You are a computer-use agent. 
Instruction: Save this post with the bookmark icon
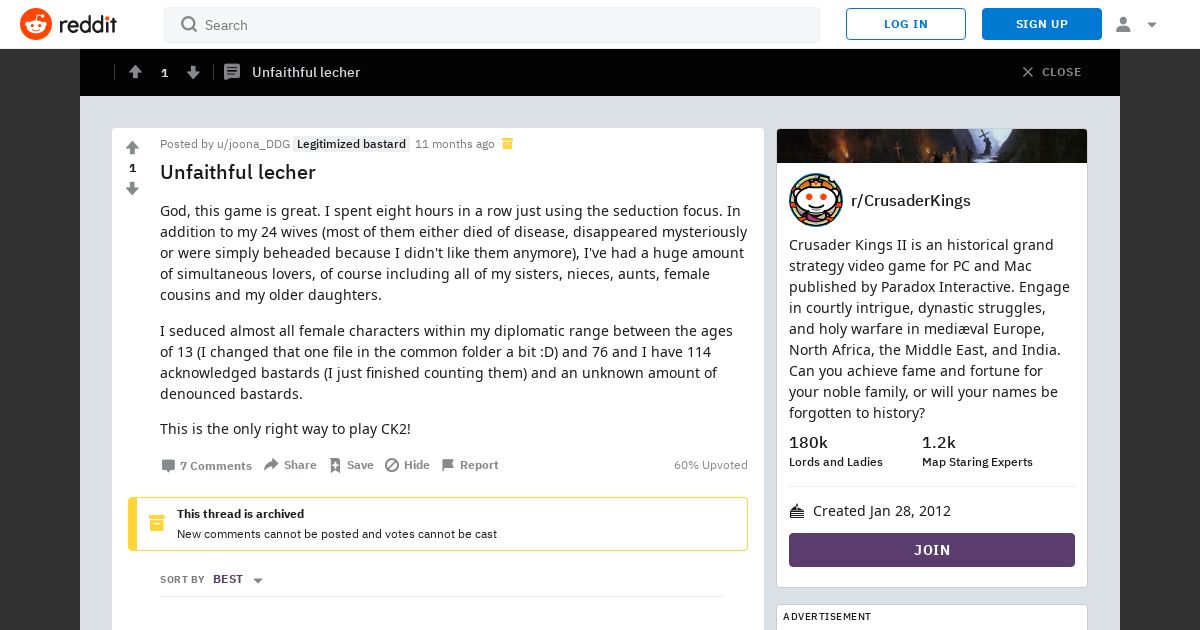point(351,465)
